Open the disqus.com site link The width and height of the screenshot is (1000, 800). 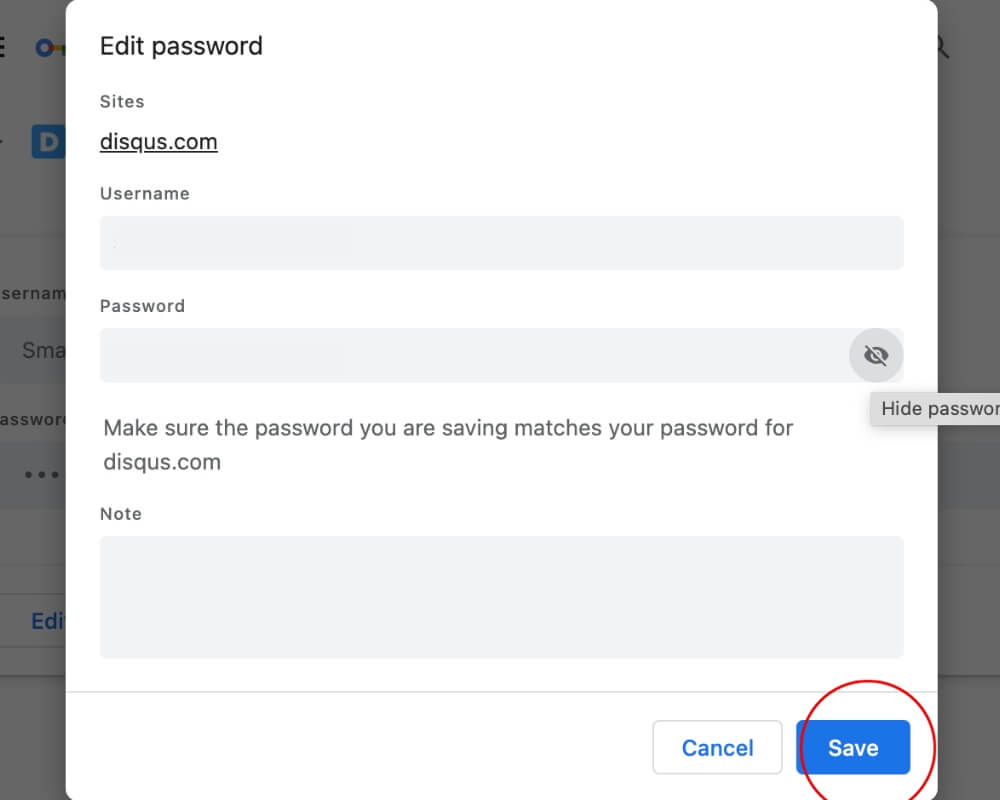pyautogui.click(x=158, y=141)
